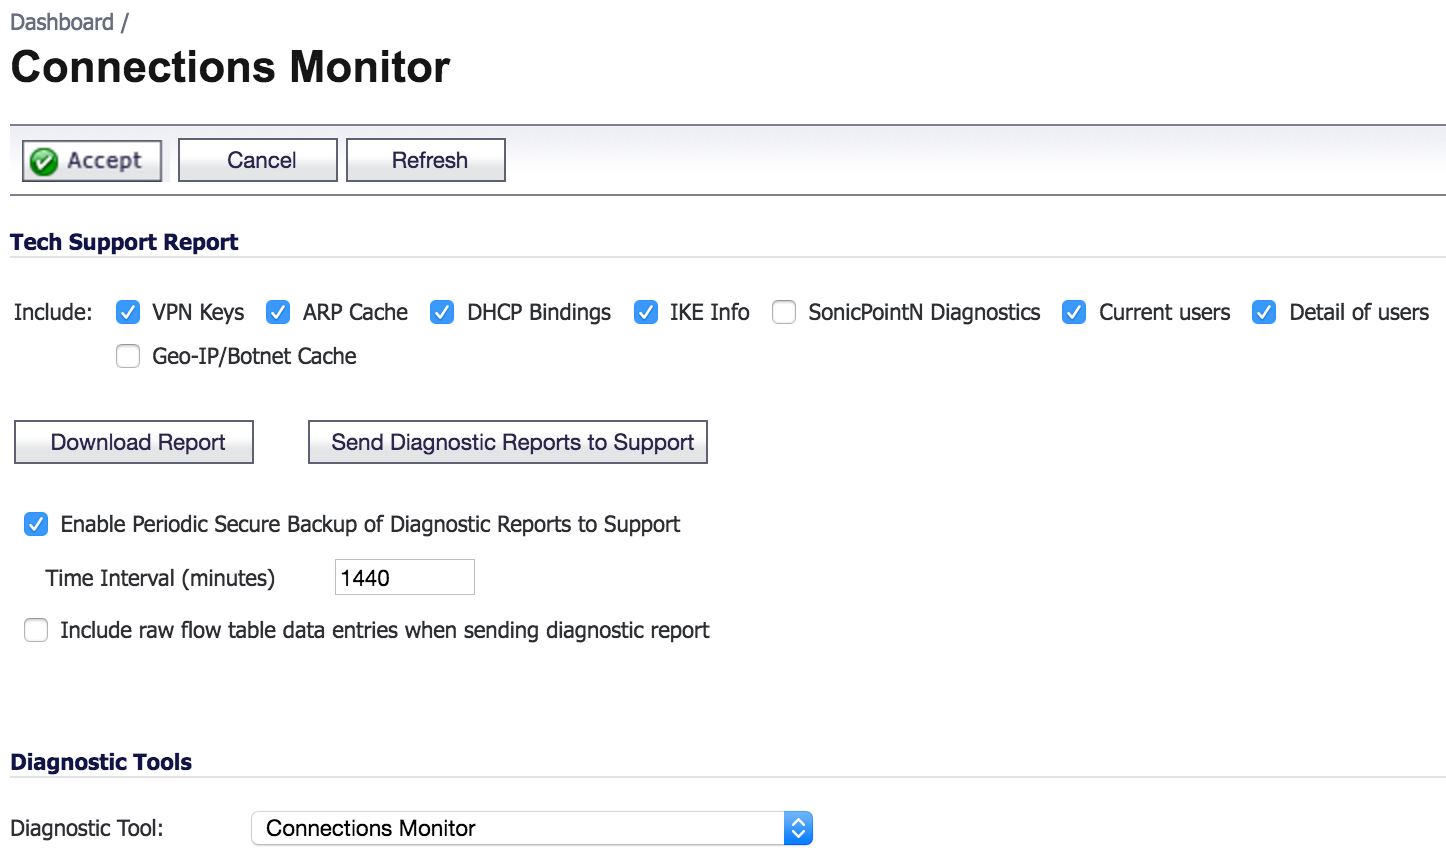1446x860 pixels.
Task: Uncheck Detail of users option
Action: (x=1264, y=312)
